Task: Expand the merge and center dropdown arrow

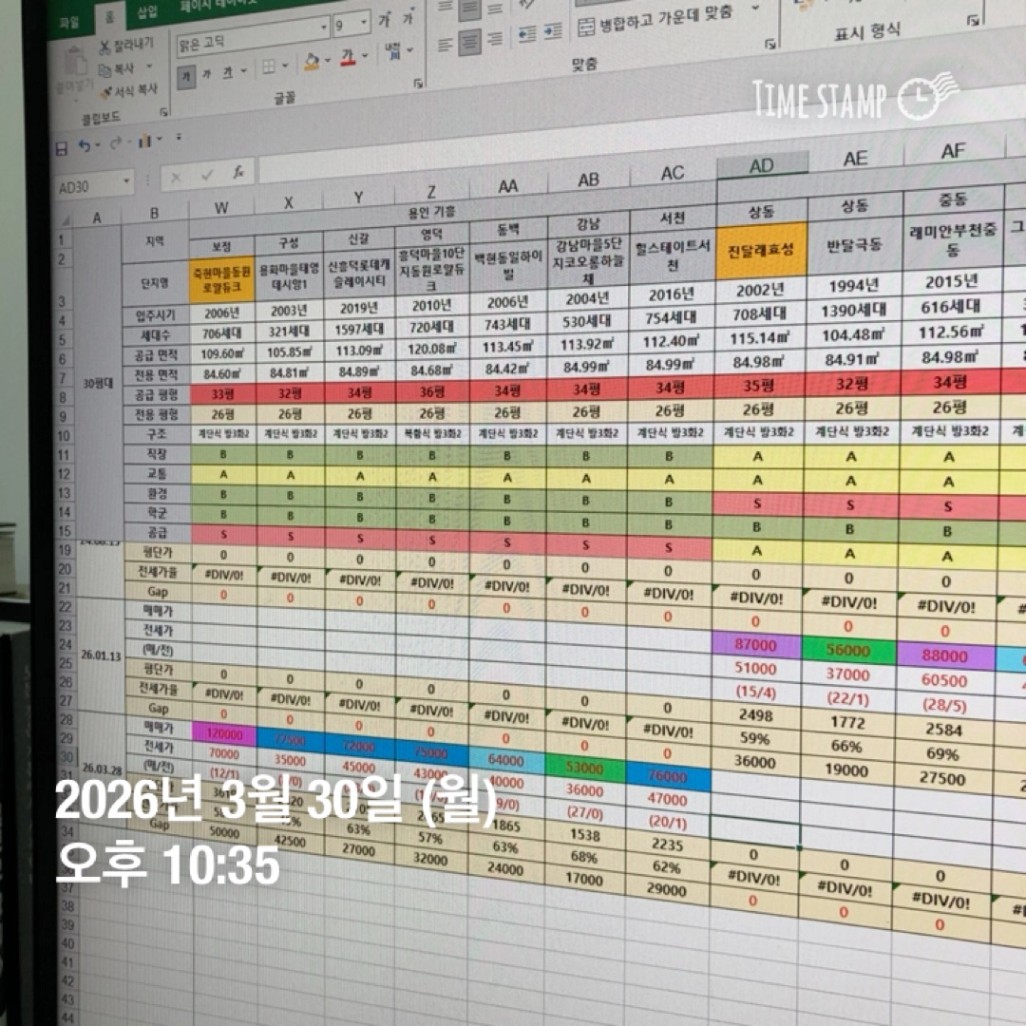Action: coord(755,9)
